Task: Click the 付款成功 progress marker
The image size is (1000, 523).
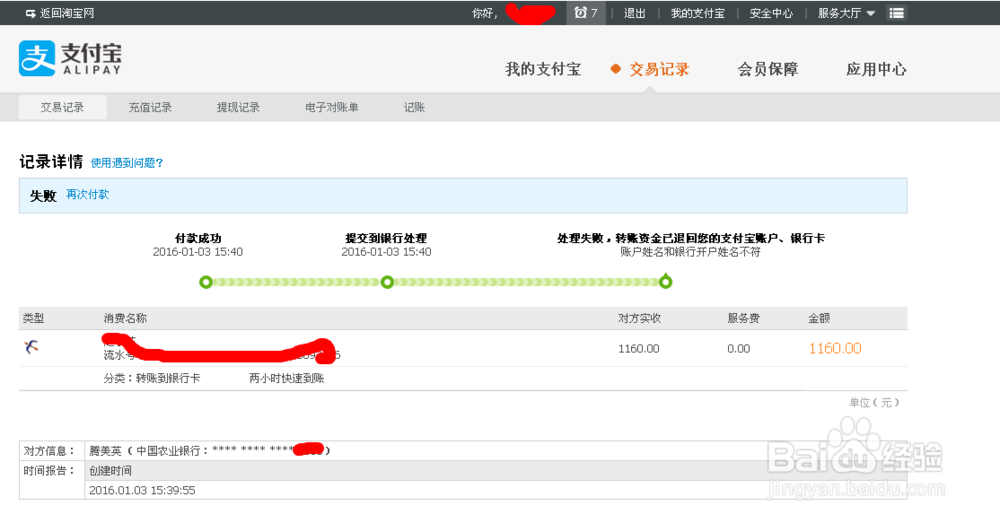Action: point(205,282)
